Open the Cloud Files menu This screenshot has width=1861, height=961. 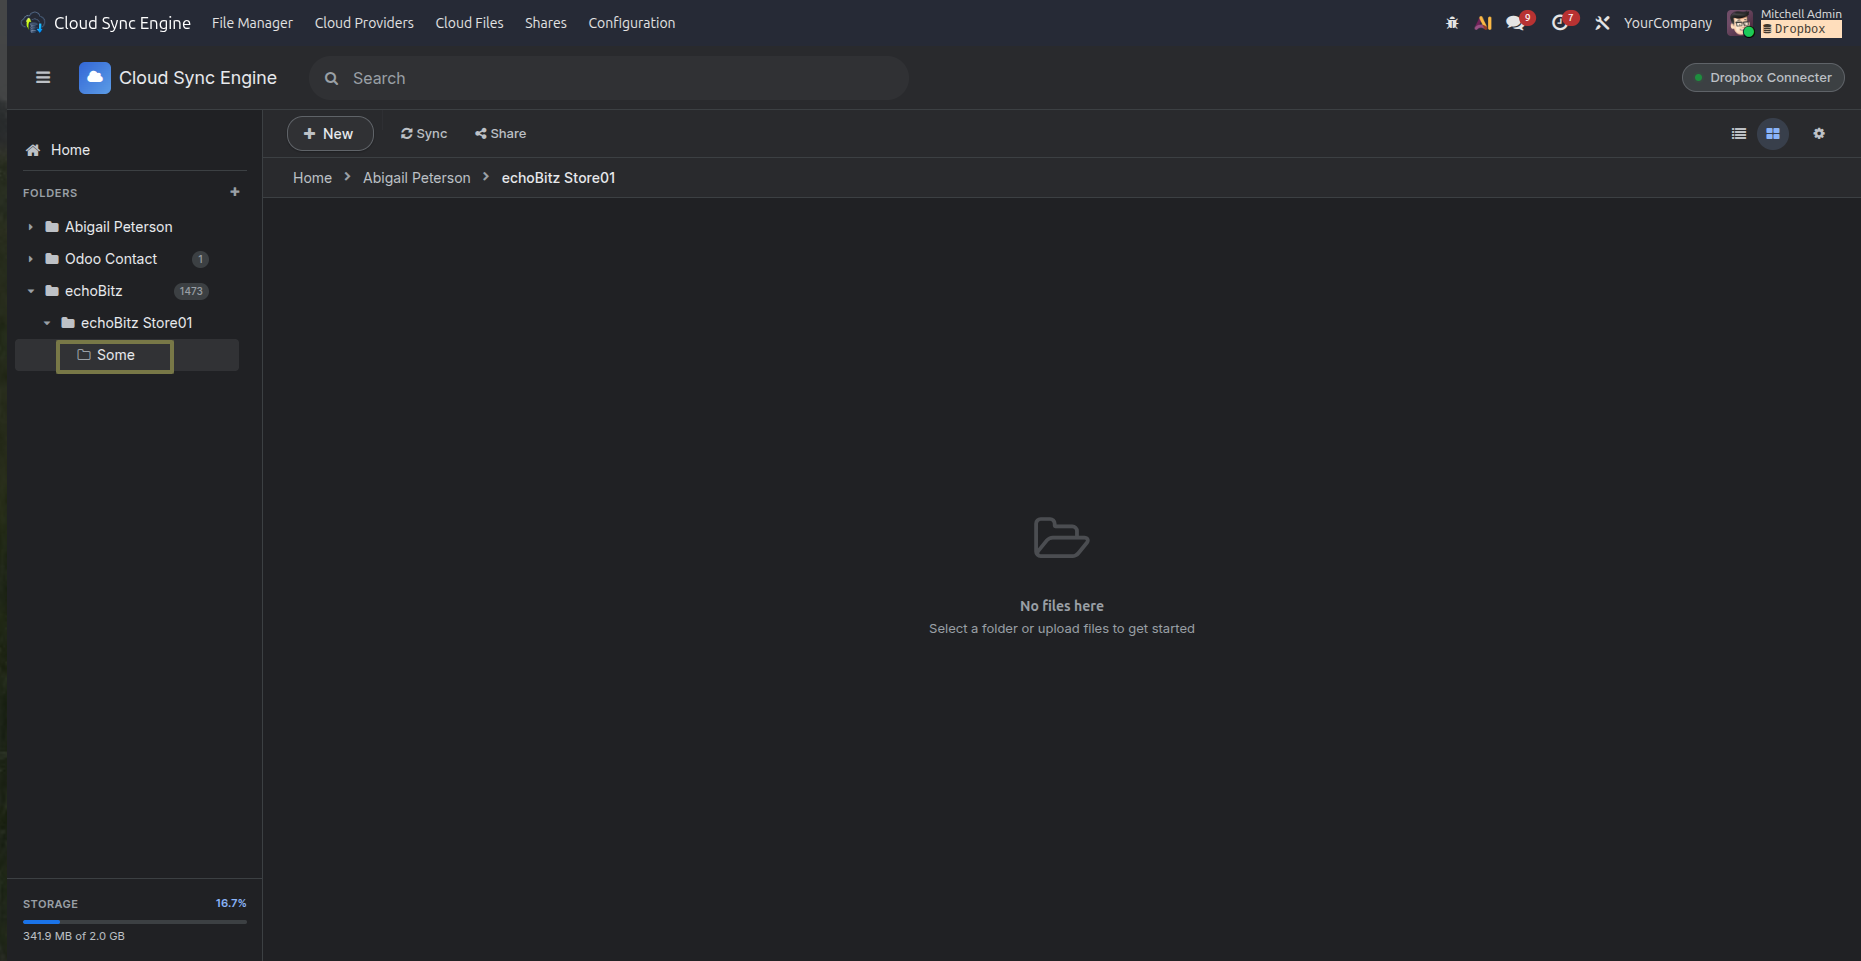coord(469,23)
